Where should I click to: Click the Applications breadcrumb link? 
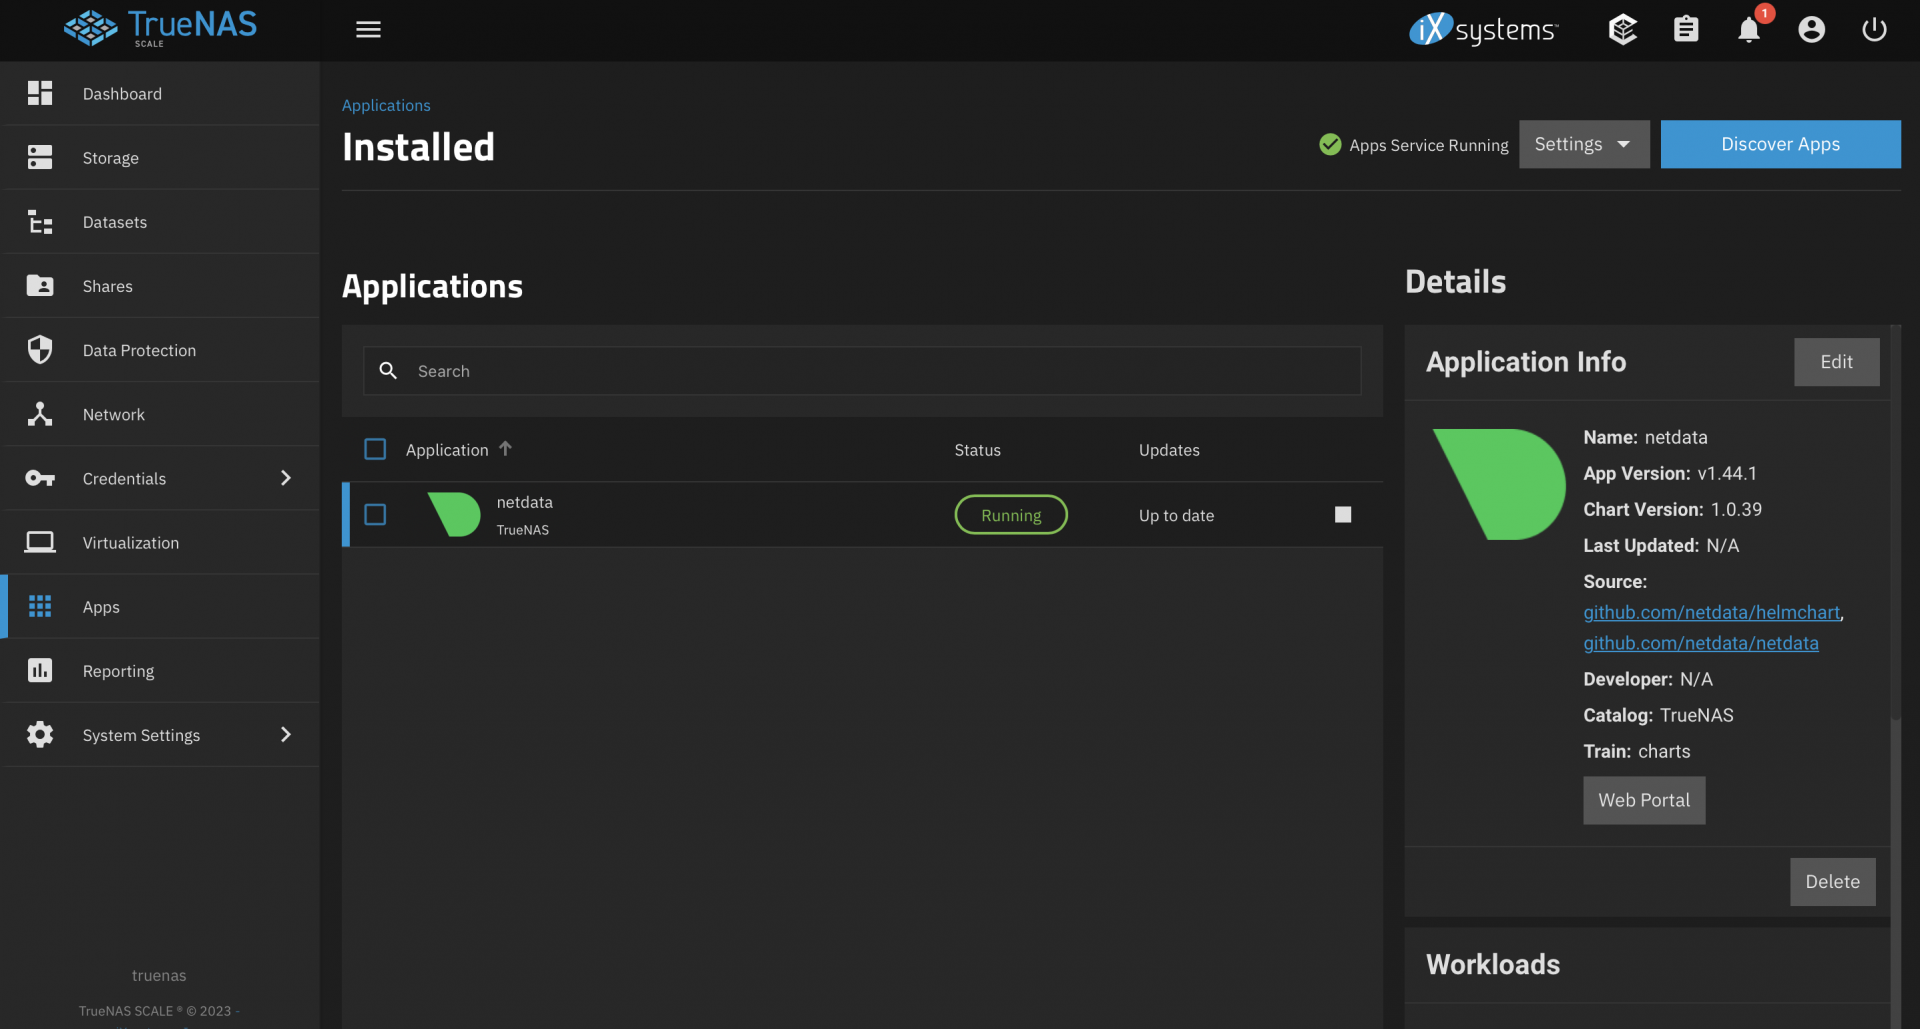point(386,105)
